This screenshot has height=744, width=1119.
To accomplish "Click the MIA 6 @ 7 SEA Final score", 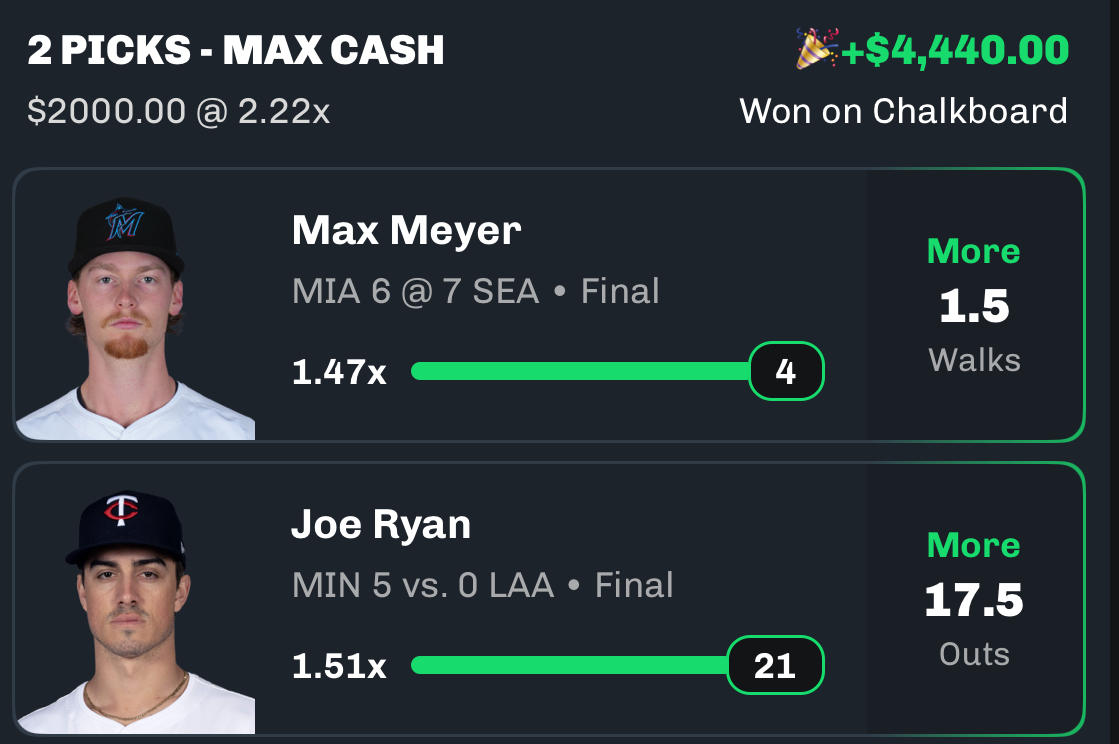I will 476,291.
